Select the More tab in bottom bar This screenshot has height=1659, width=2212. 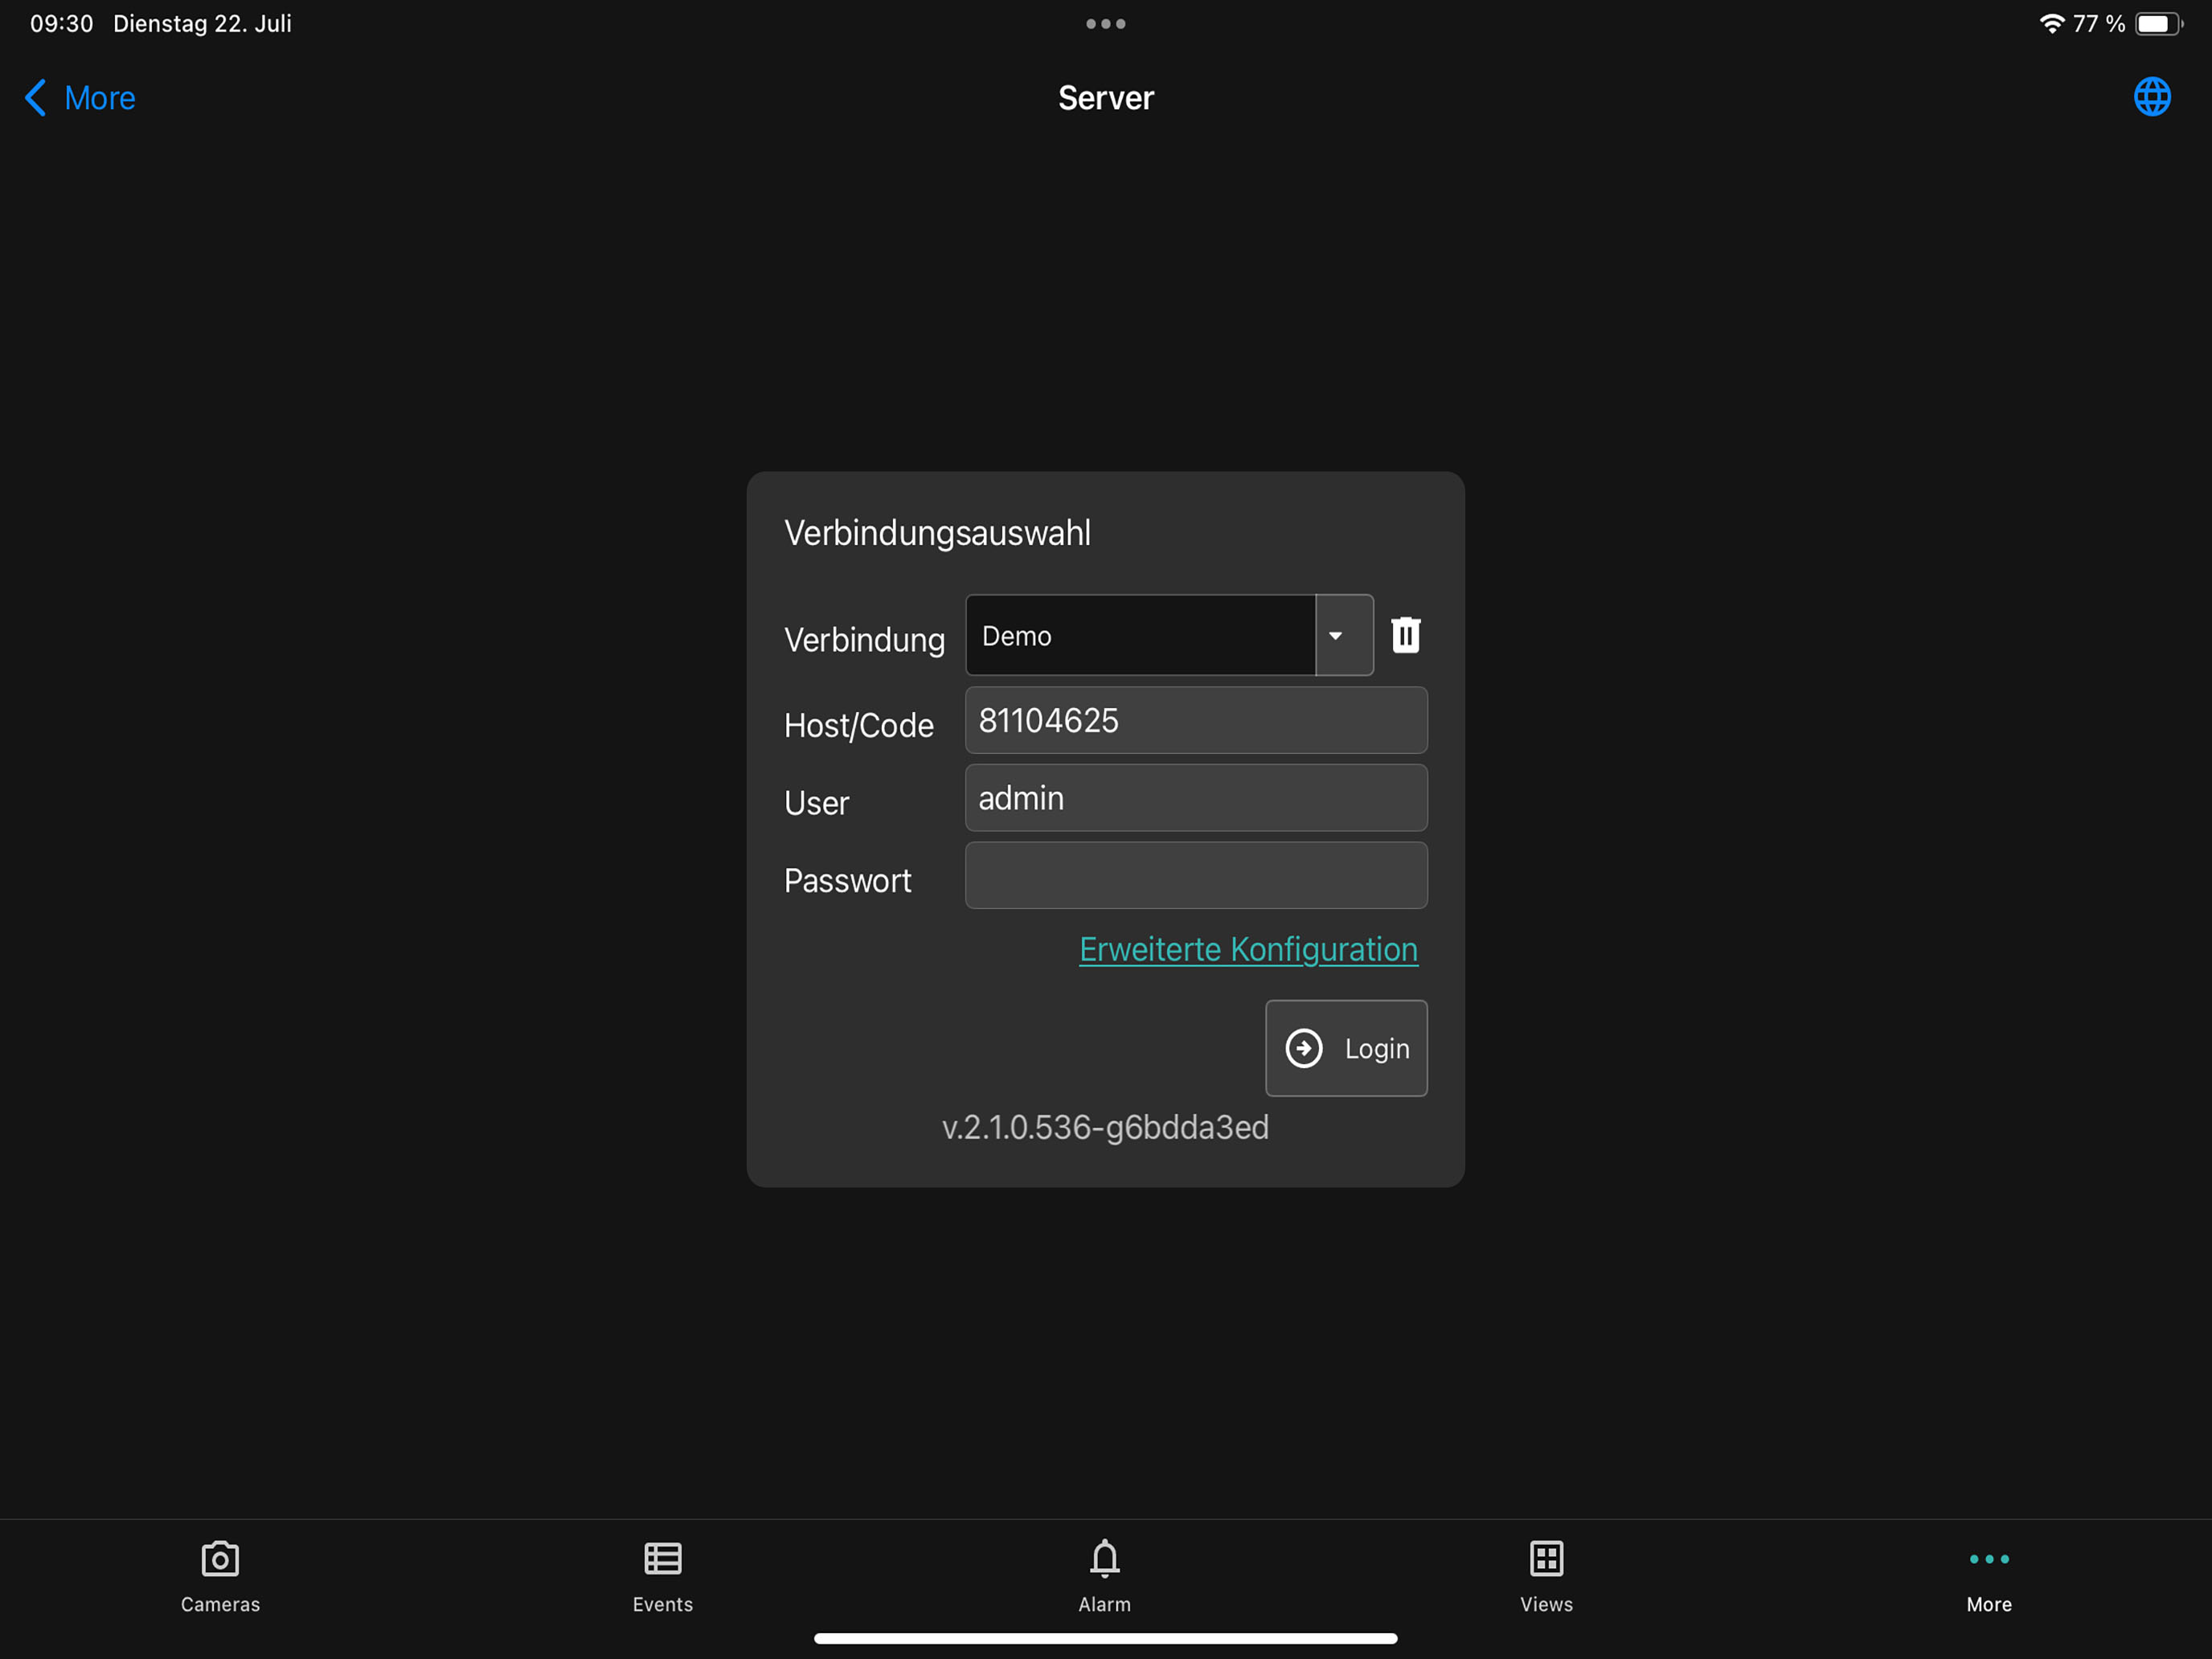1989,1577
